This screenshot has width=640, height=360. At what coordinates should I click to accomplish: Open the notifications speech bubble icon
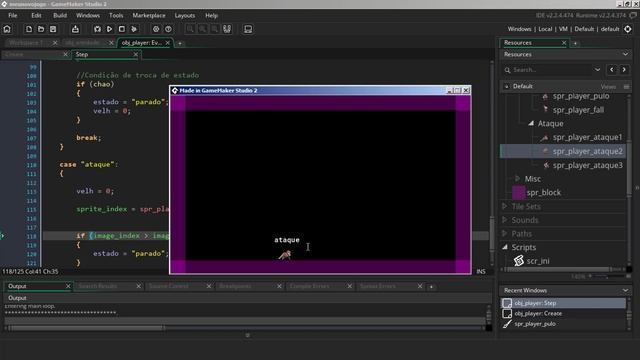(x=633, y=15)
